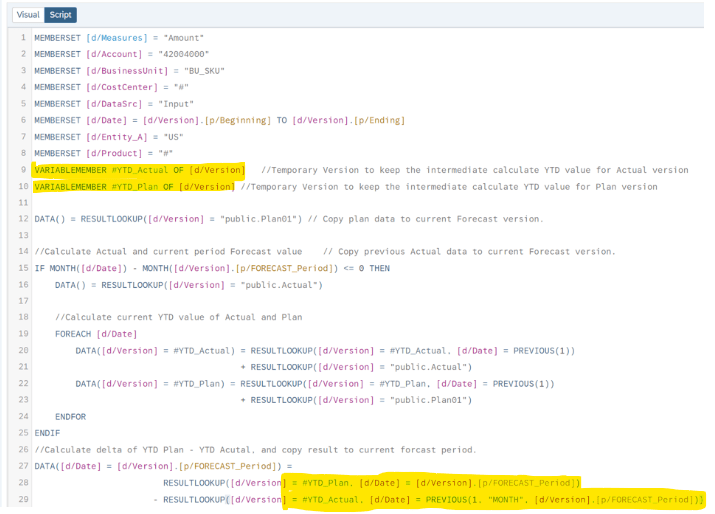Image resolution: width=715 pixels, height=514 pixels.
Task: Click line number 15 in the gutter
Action: pos(22,268)
